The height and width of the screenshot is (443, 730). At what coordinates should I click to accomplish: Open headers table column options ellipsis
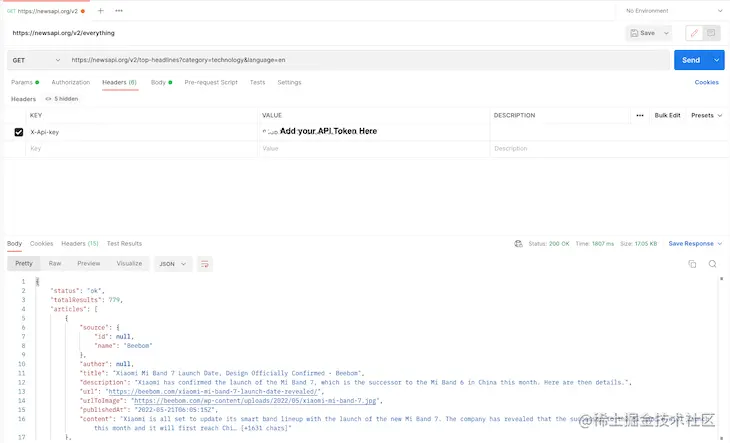(x=640, y=115)
